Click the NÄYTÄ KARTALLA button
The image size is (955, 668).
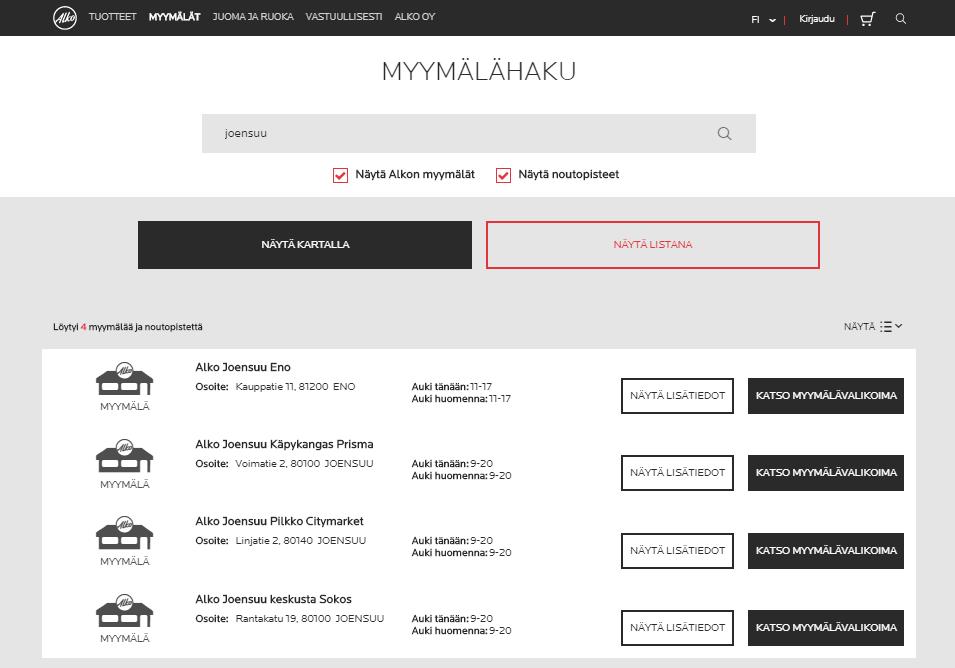305,245
